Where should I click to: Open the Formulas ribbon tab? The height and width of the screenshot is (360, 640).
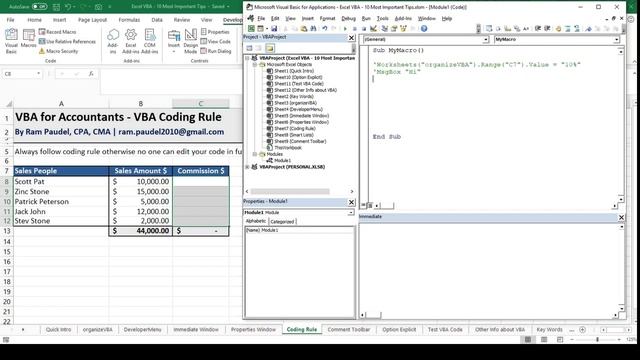[129, 20]
